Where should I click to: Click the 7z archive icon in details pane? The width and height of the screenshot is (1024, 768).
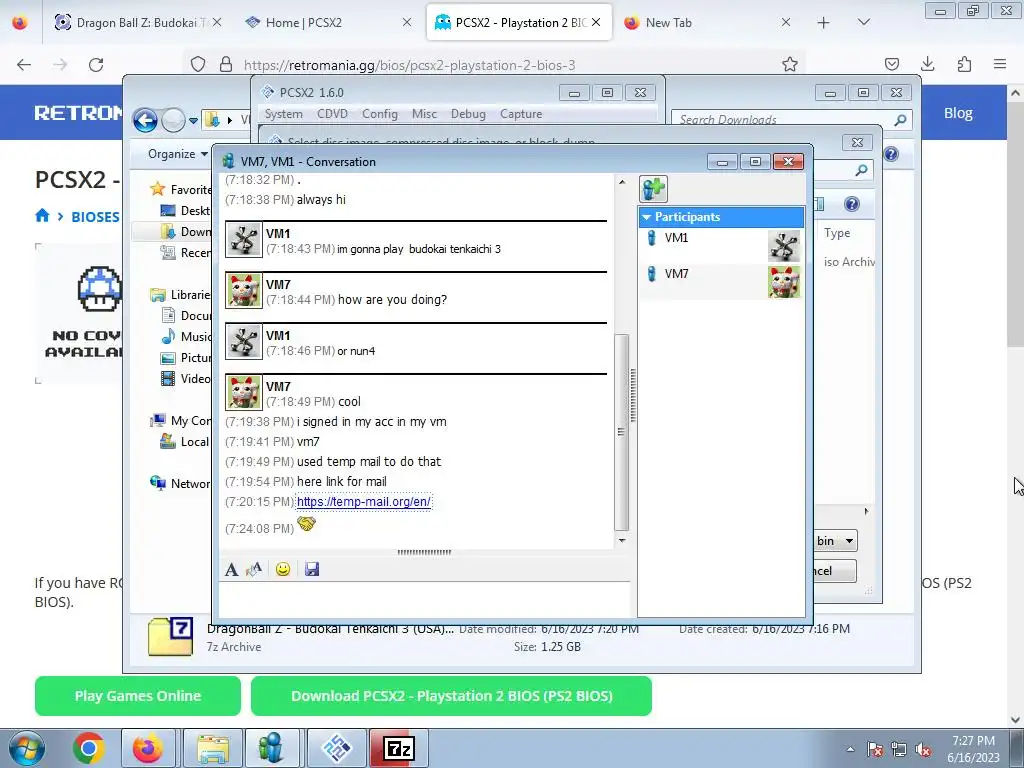pyautogui.click(x=170, y=636)
